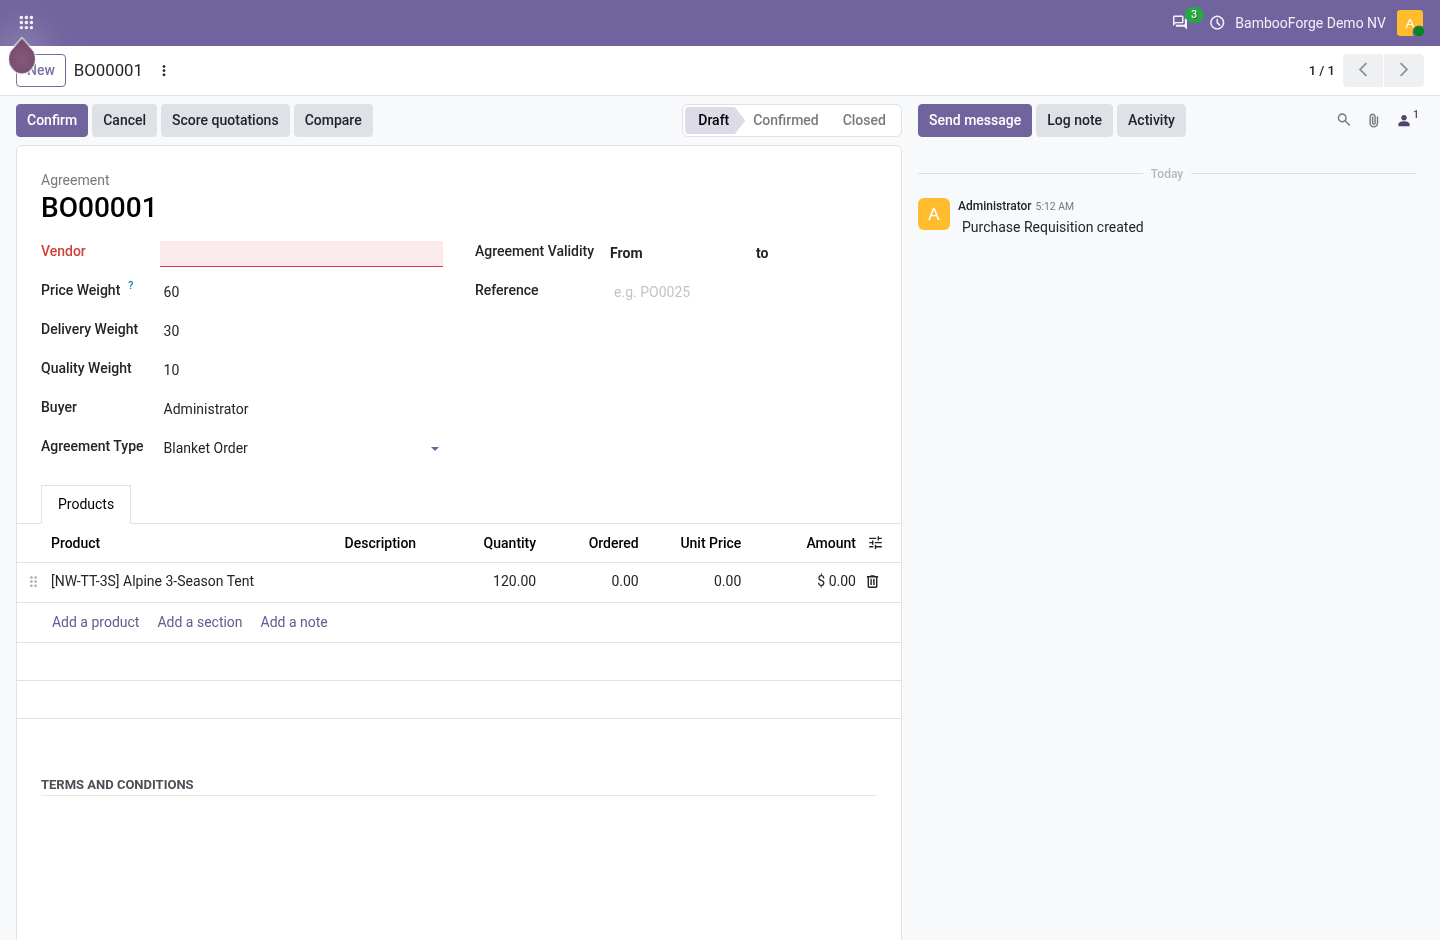This screenshot has width=1440, height=940.
Task: Go to the previous record arrow
Action: tap(1363, 70)
